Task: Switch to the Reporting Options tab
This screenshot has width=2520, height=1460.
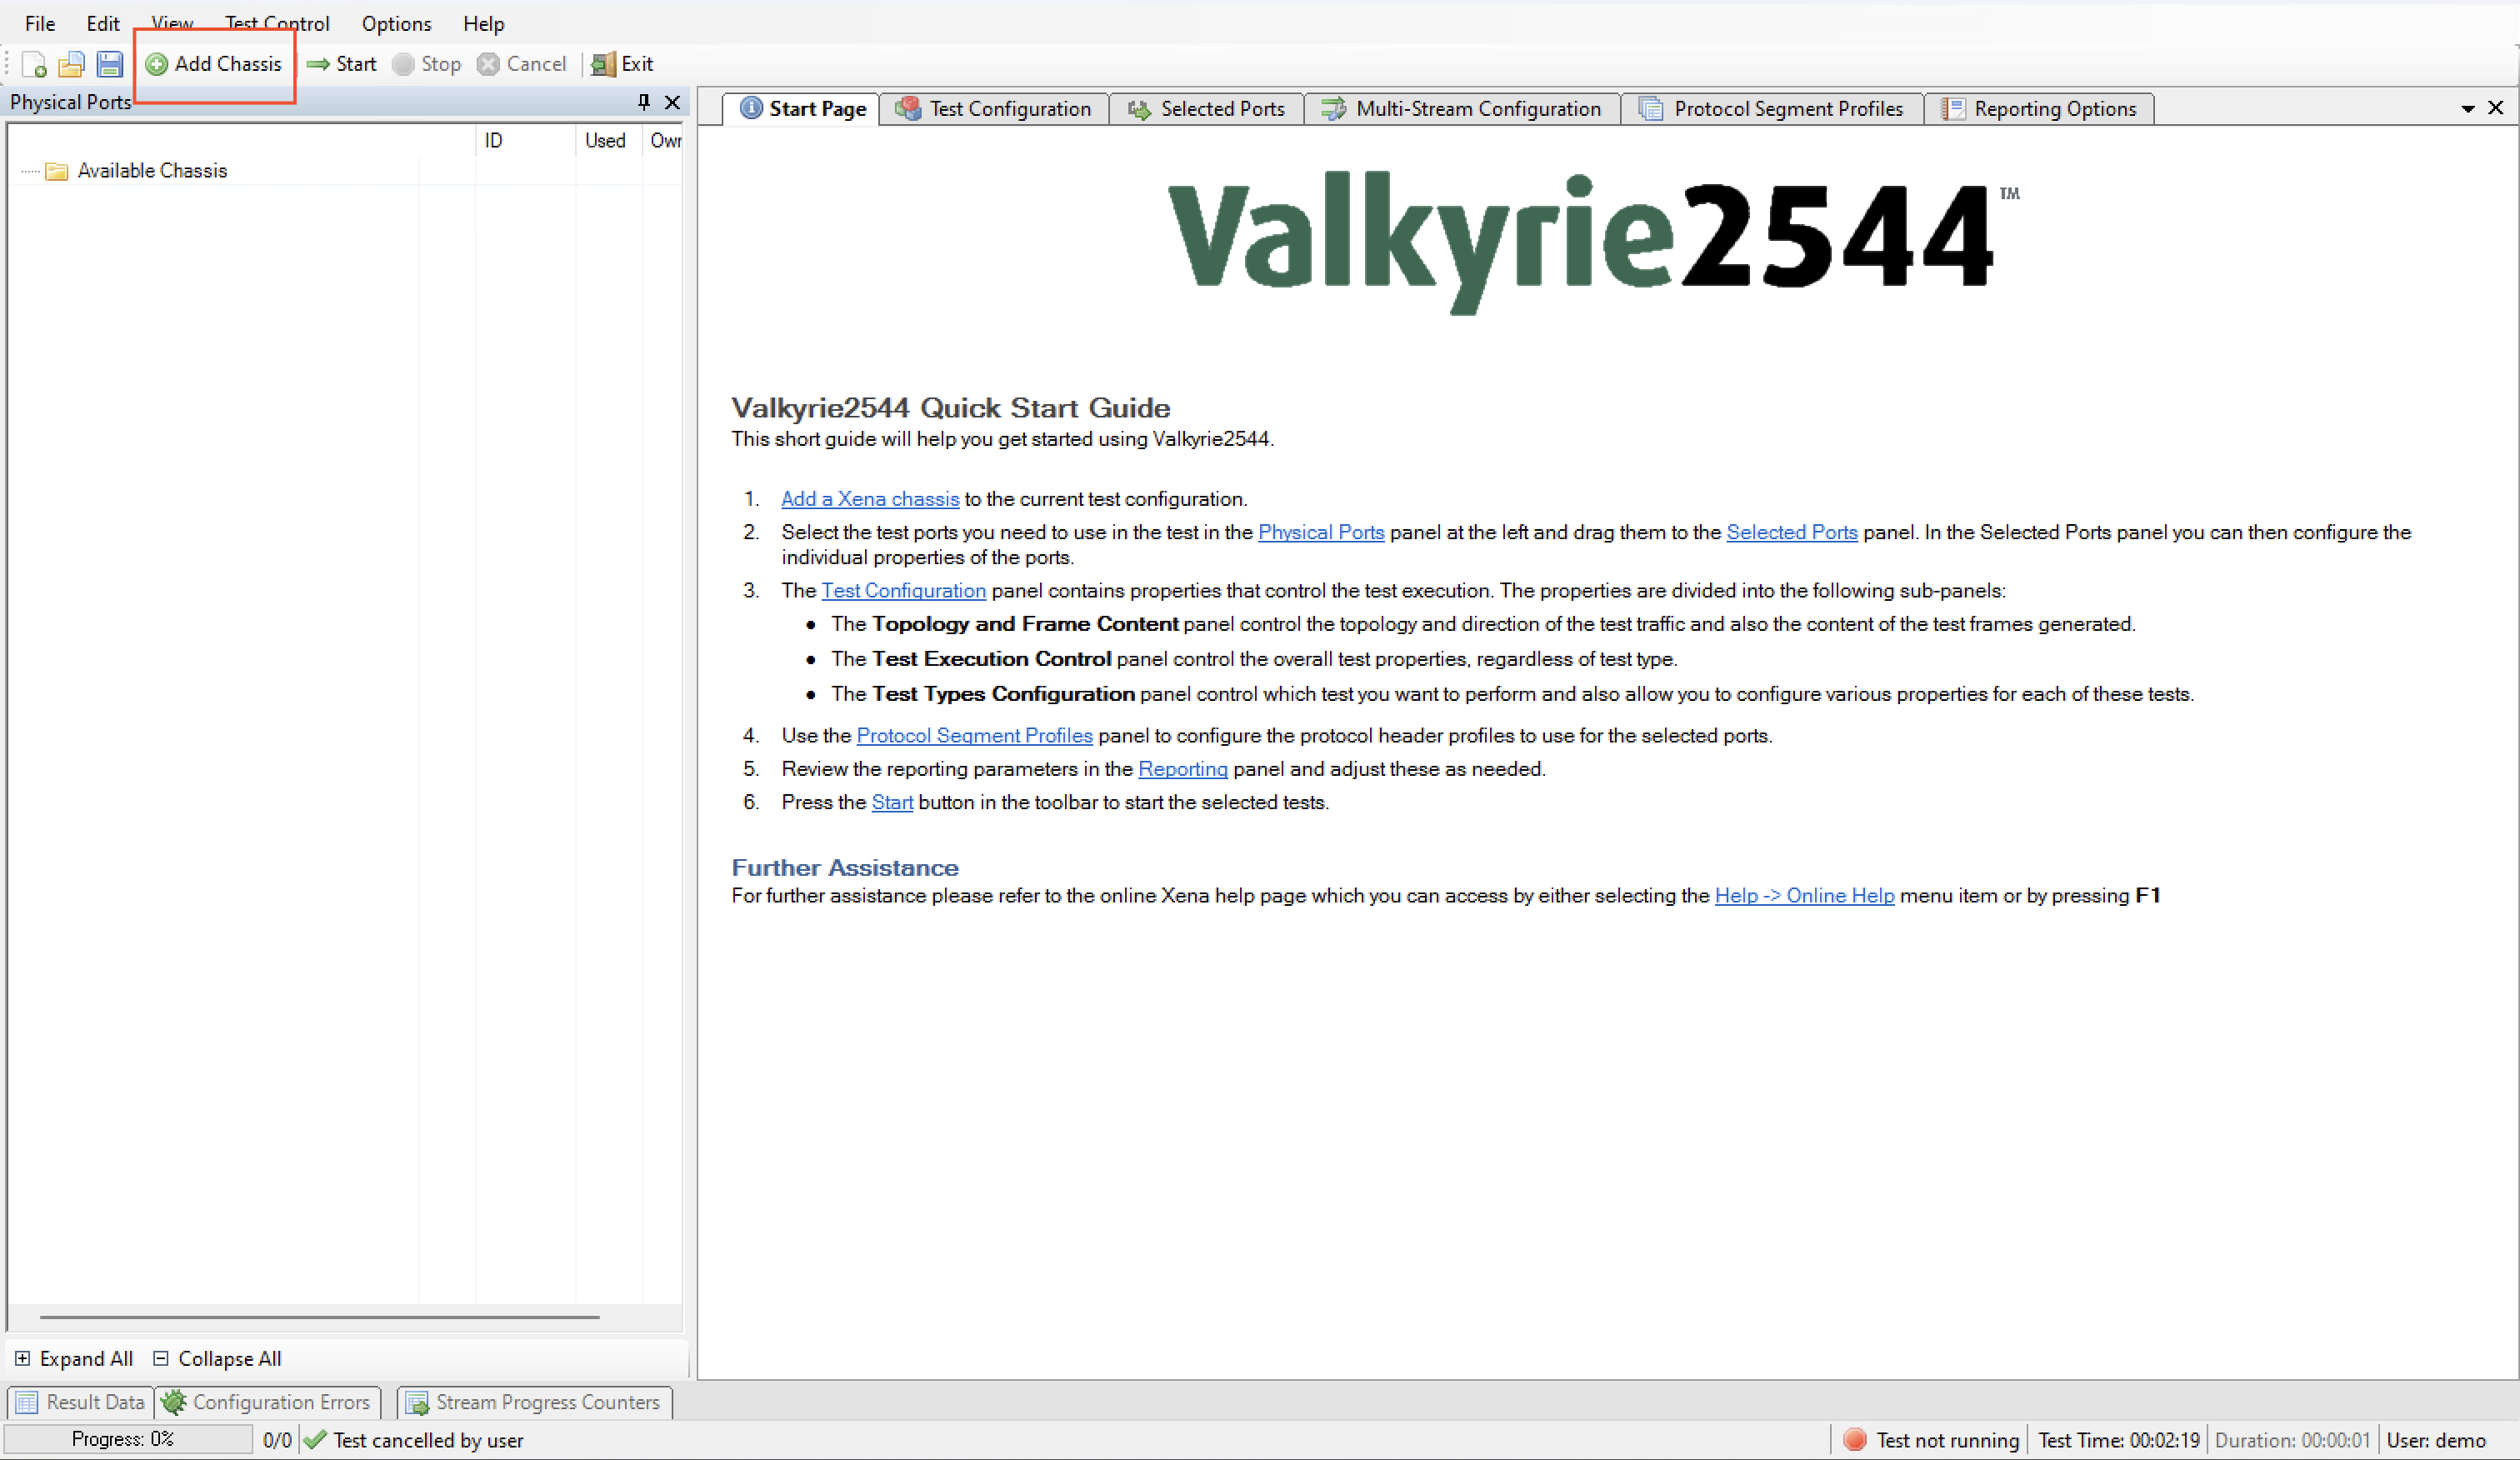Action: tap(2038, 108)
